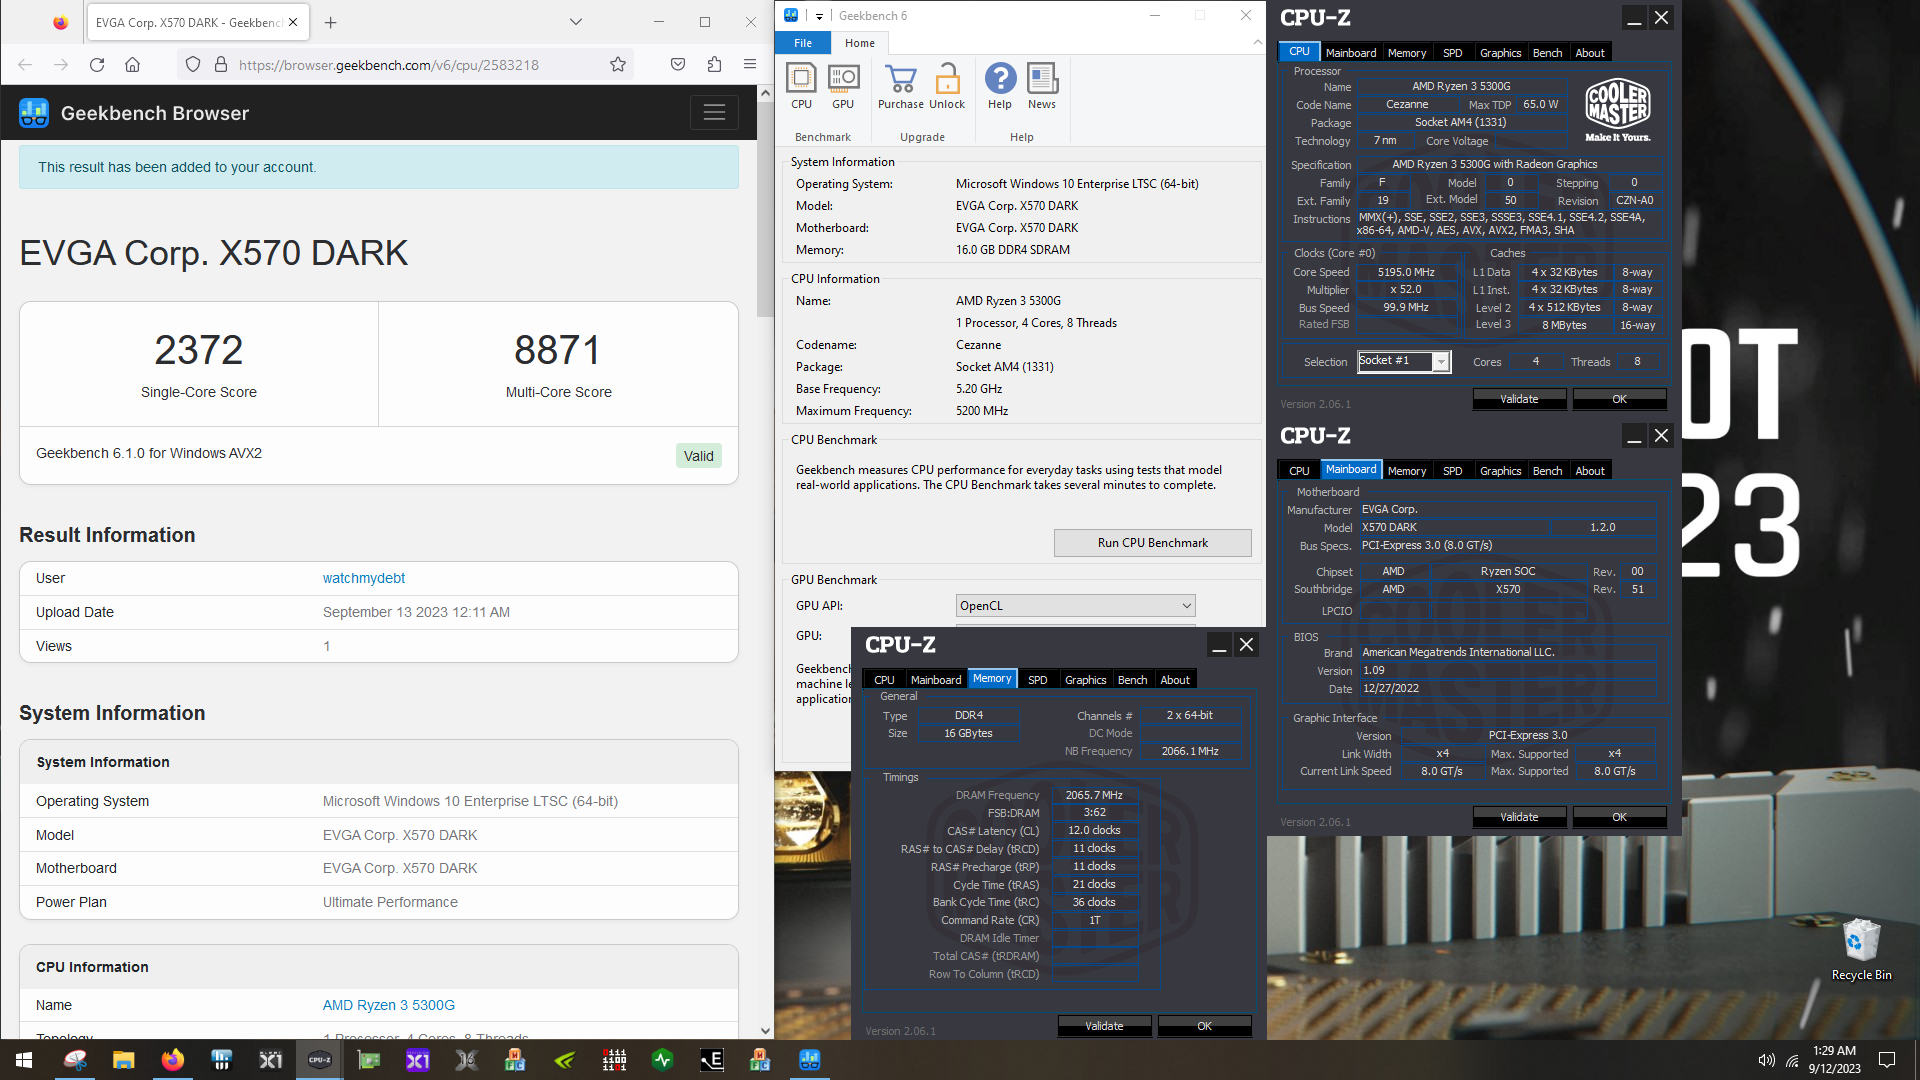The height and width of the screenshot is (1080, 1920).
Task: Open the Geekbench 6 taskbar icon
Action: coord(810,1060)
